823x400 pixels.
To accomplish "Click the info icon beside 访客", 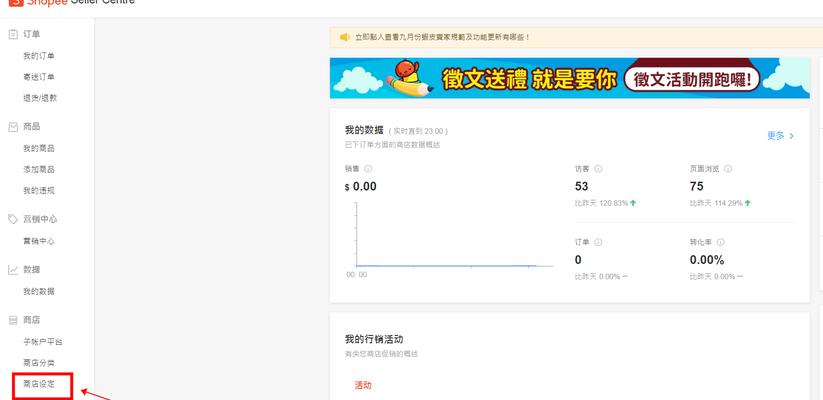I will 598,169.
